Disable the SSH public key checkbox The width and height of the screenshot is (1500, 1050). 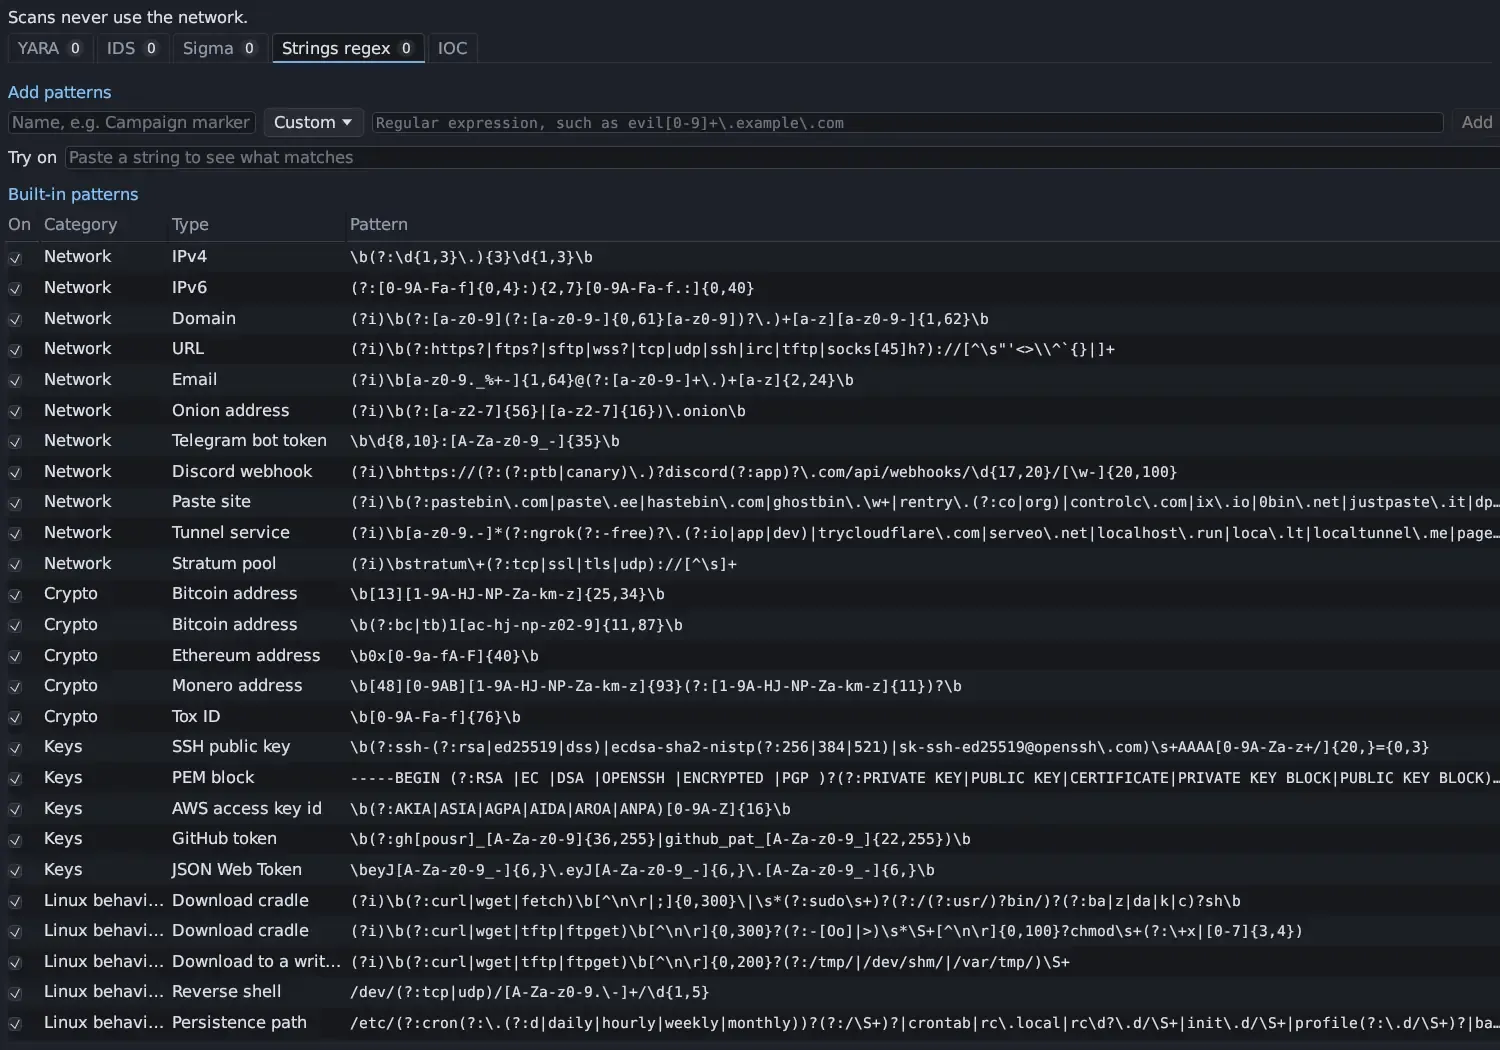15,748
